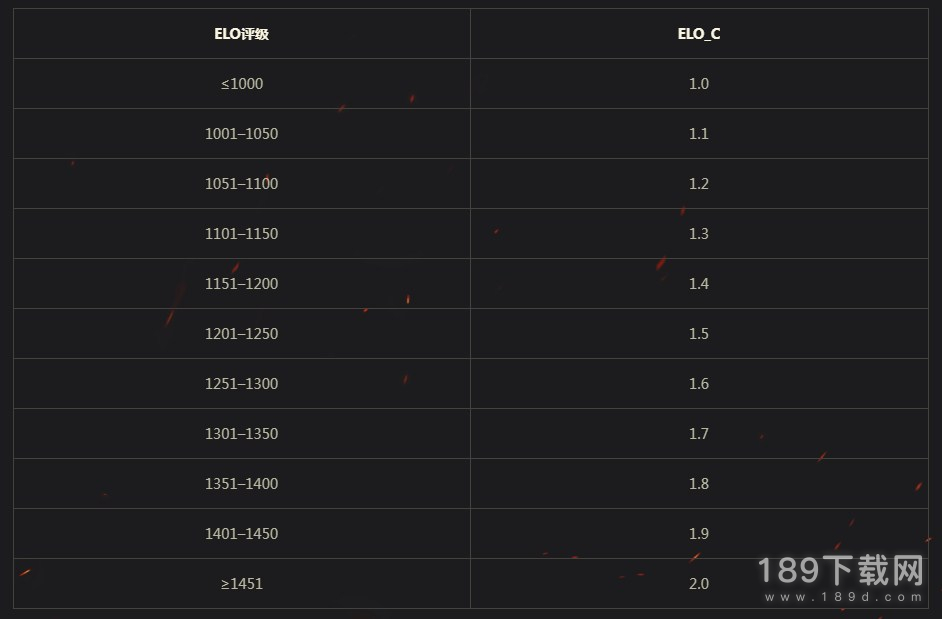This screenshot has width=942, height=619.
Task: Select the 1151–1200 rating cell
Action: [x=242, y=283]
